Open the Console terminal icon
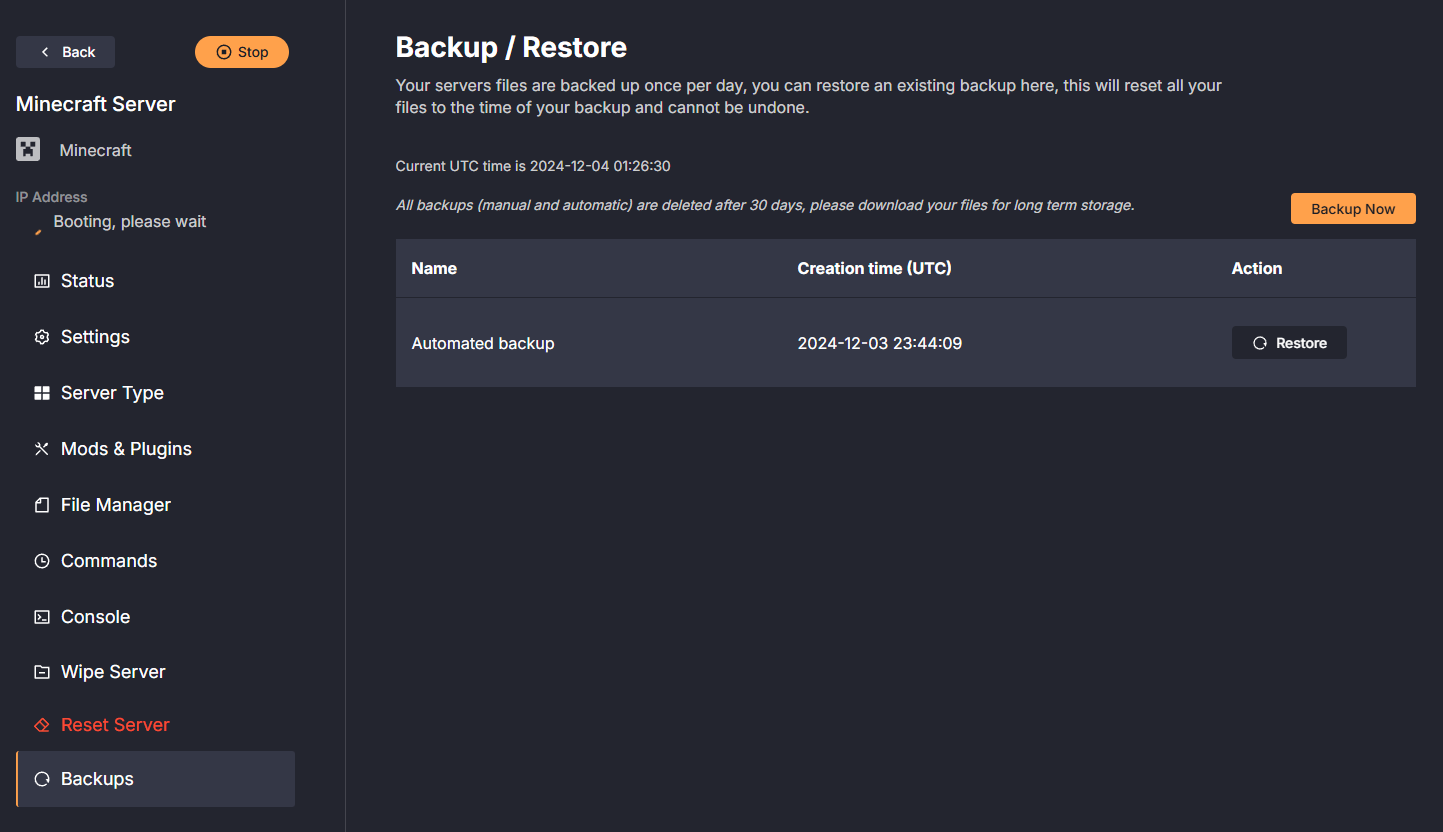Image resolution: width=1443 pixels, height=832 pixels. 42,616
